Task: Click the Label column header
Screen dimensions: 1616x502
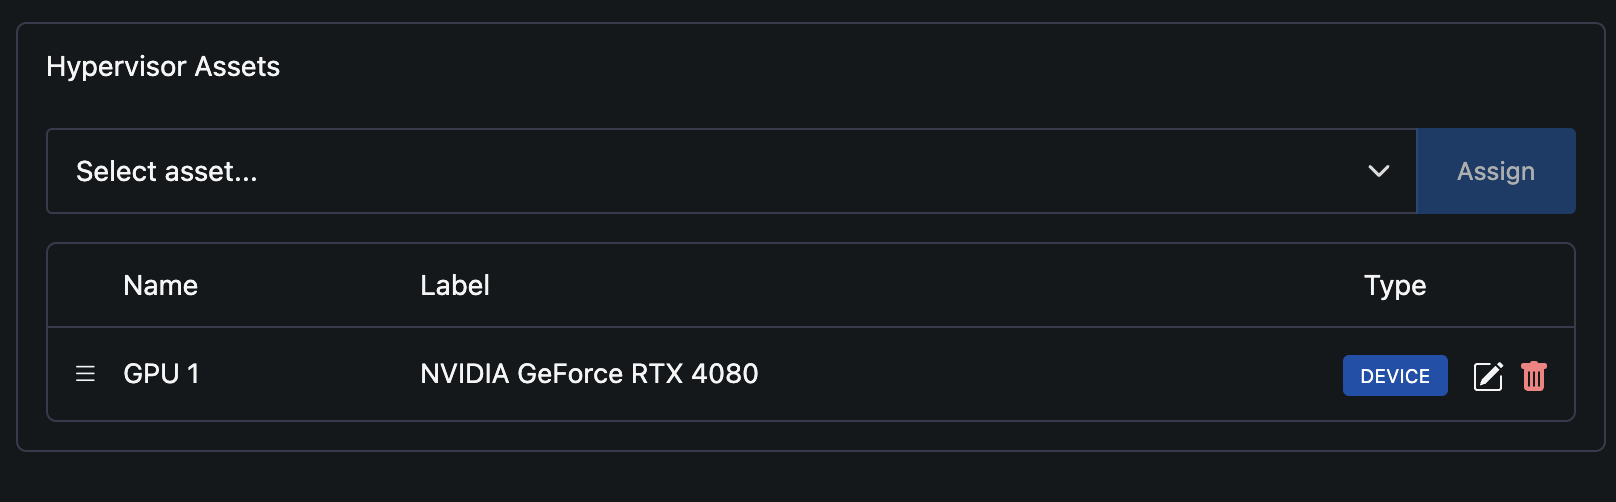Action: 455,286
